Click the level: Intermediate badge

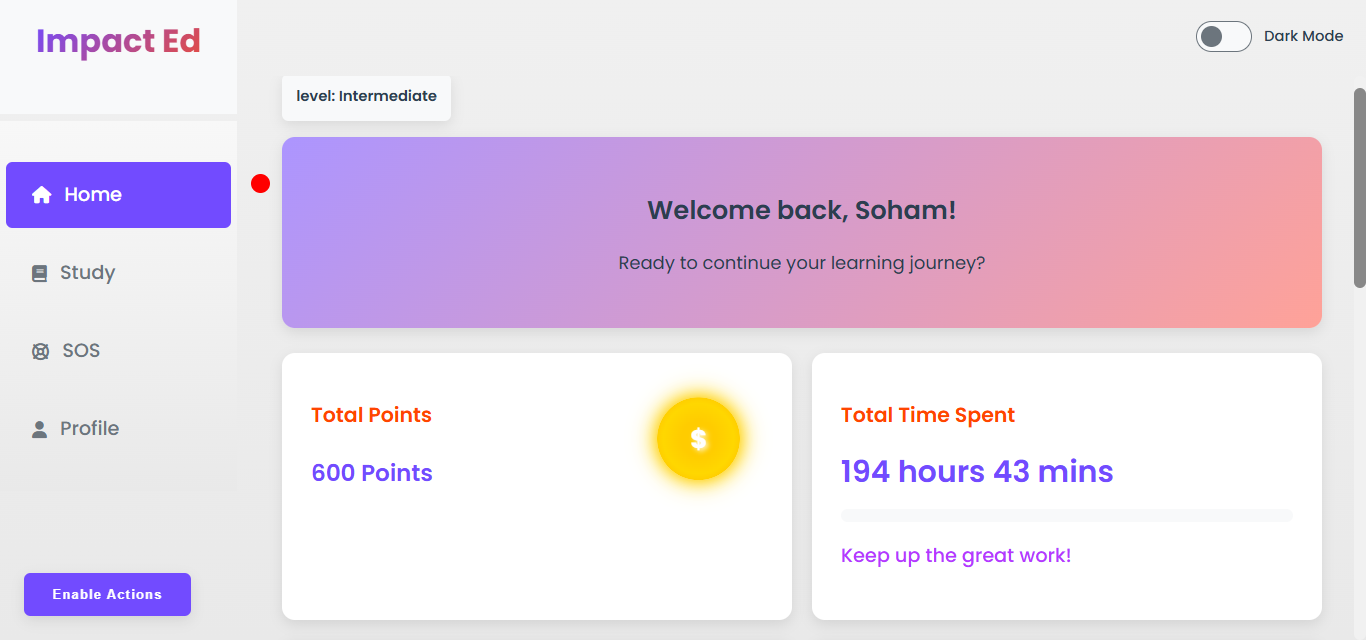(x=366, y=97)
